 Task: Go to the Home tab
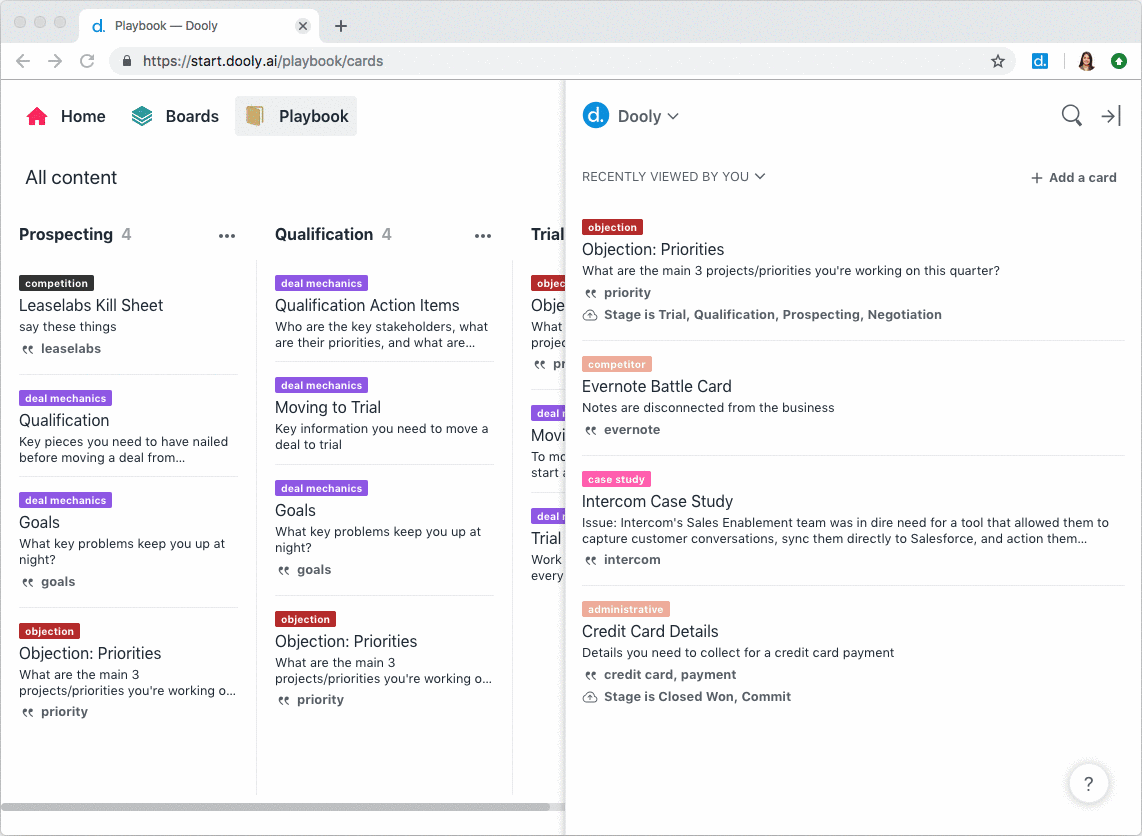(66, 116)
